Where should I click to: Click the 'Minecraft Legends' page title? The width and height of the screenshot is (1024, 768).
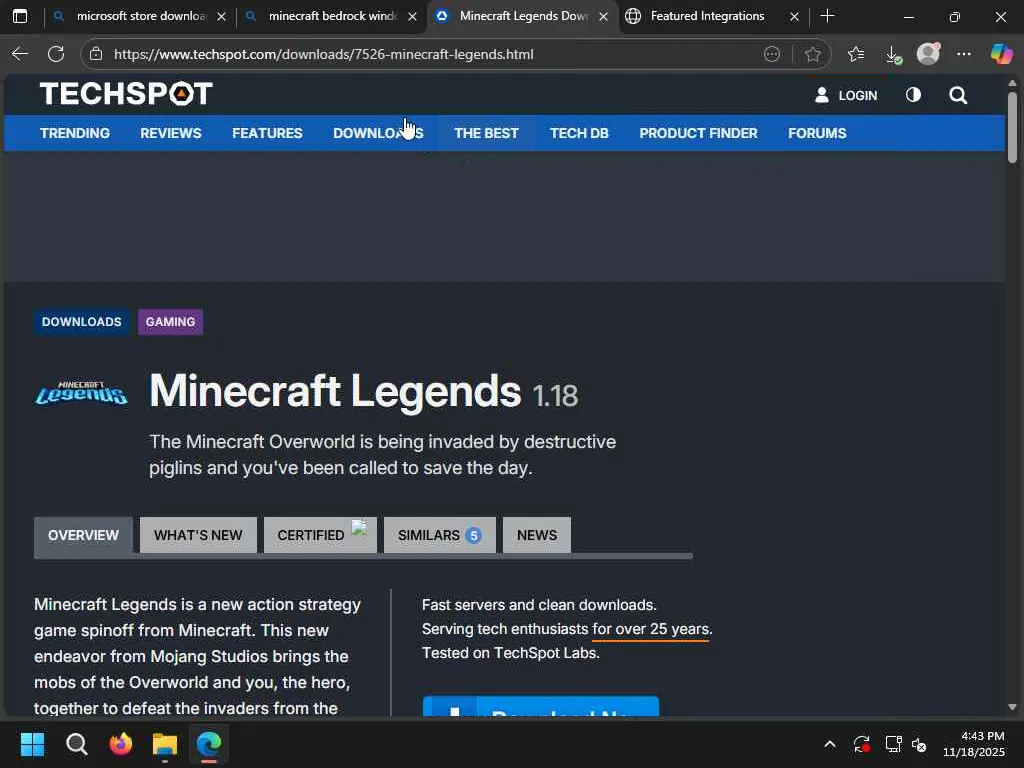[x=335, y=391]
